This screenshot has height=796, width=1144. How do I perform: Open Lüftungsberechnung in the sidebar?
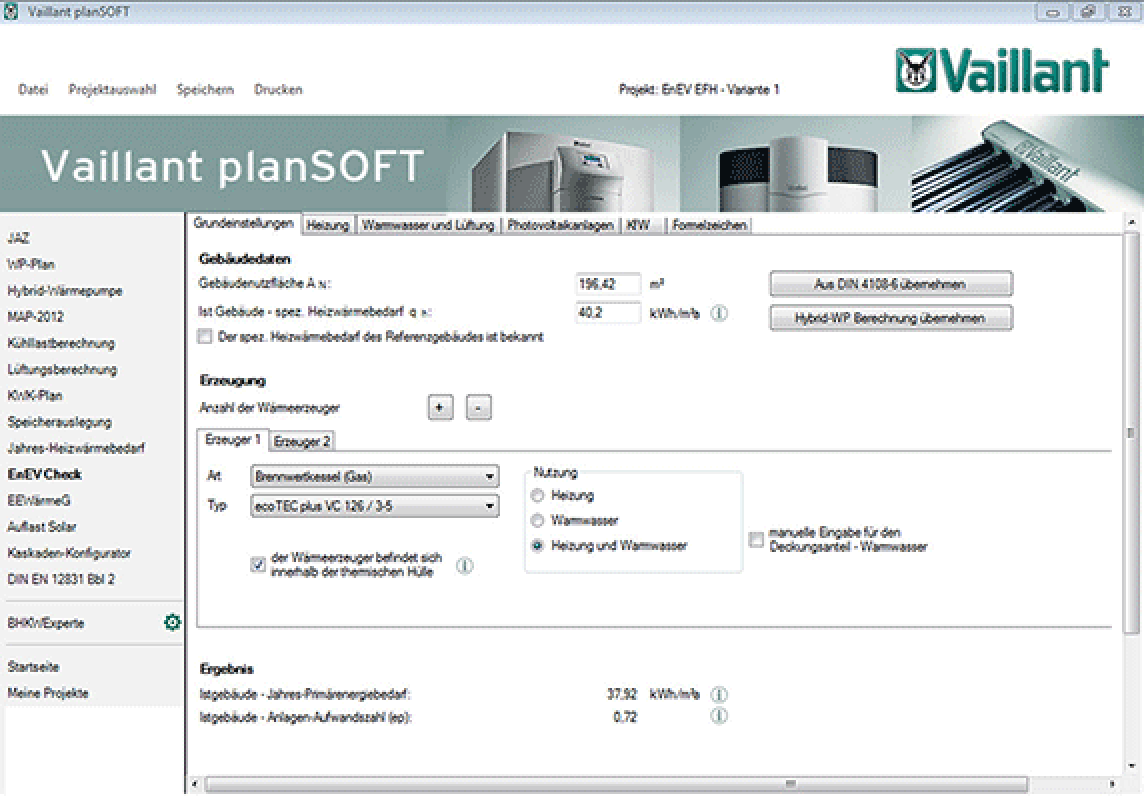62,369
